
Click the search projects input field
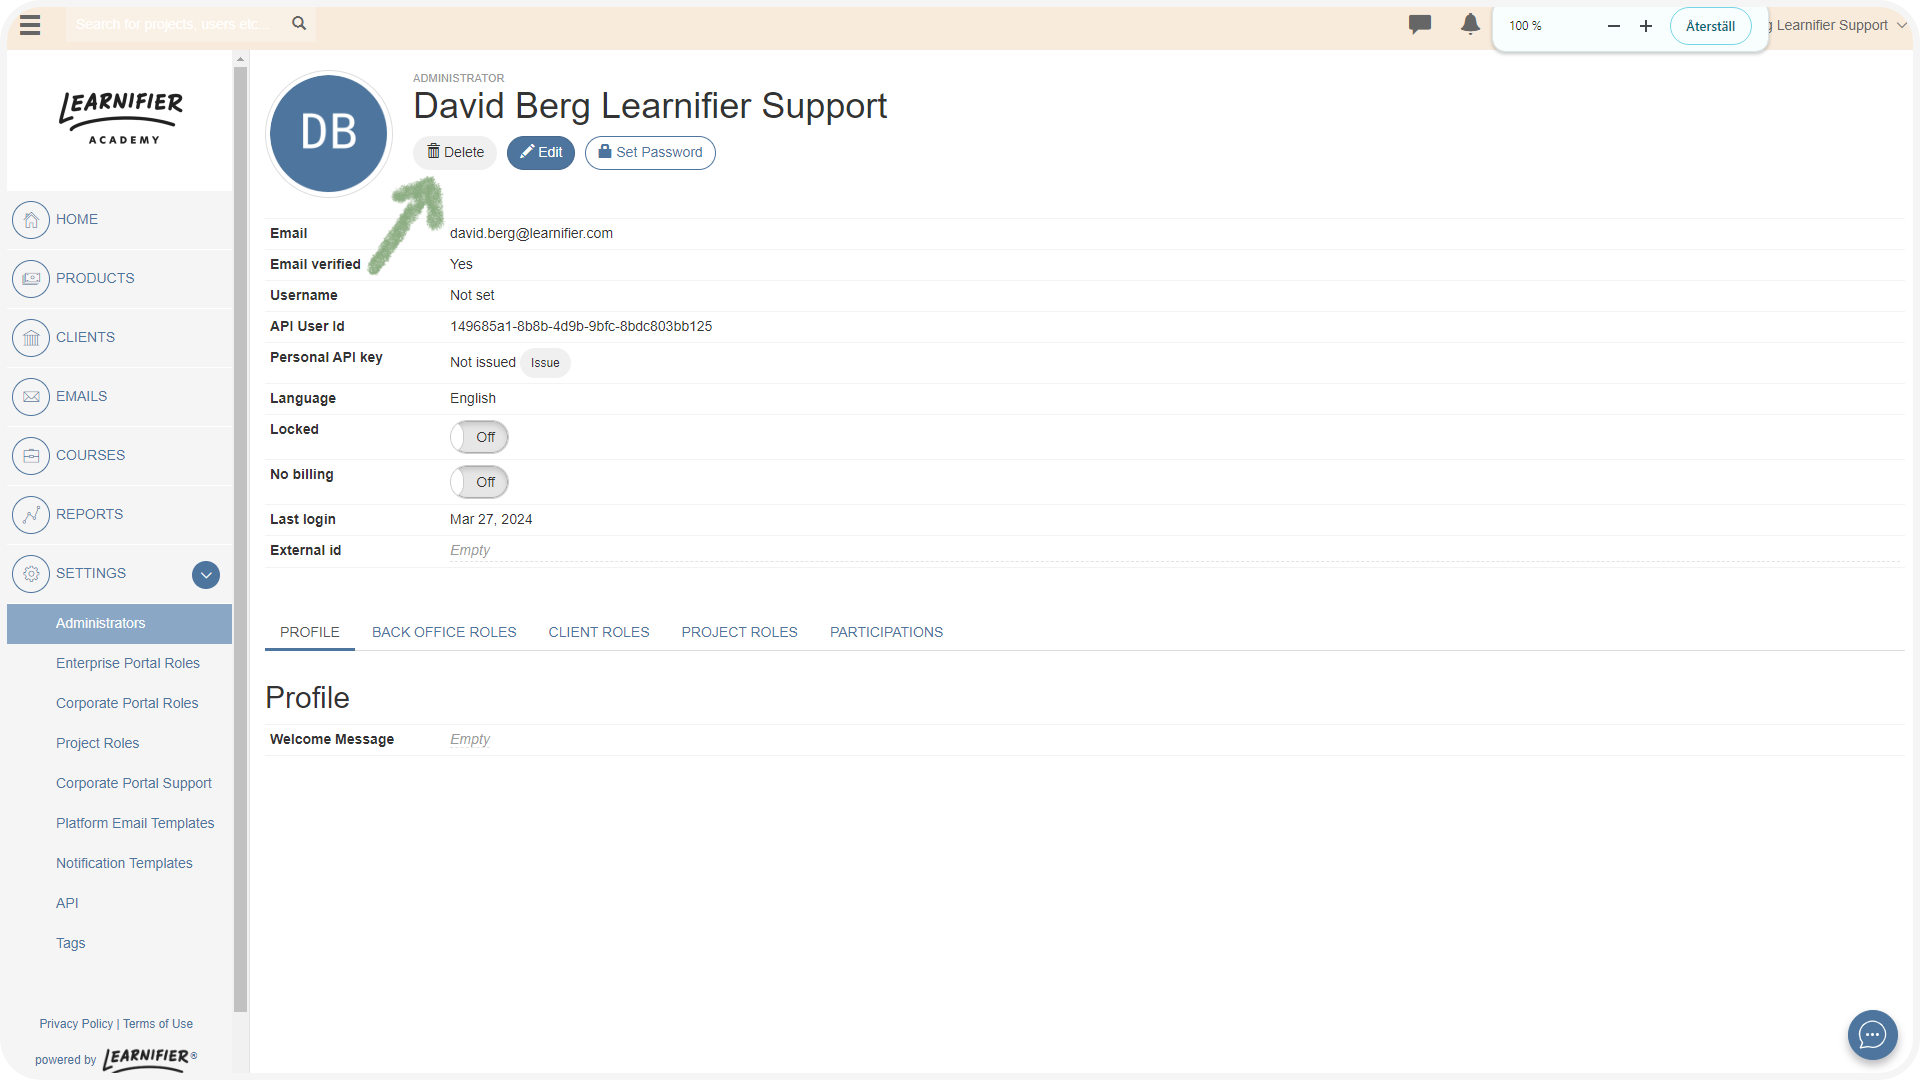click(x=178, y=24)
